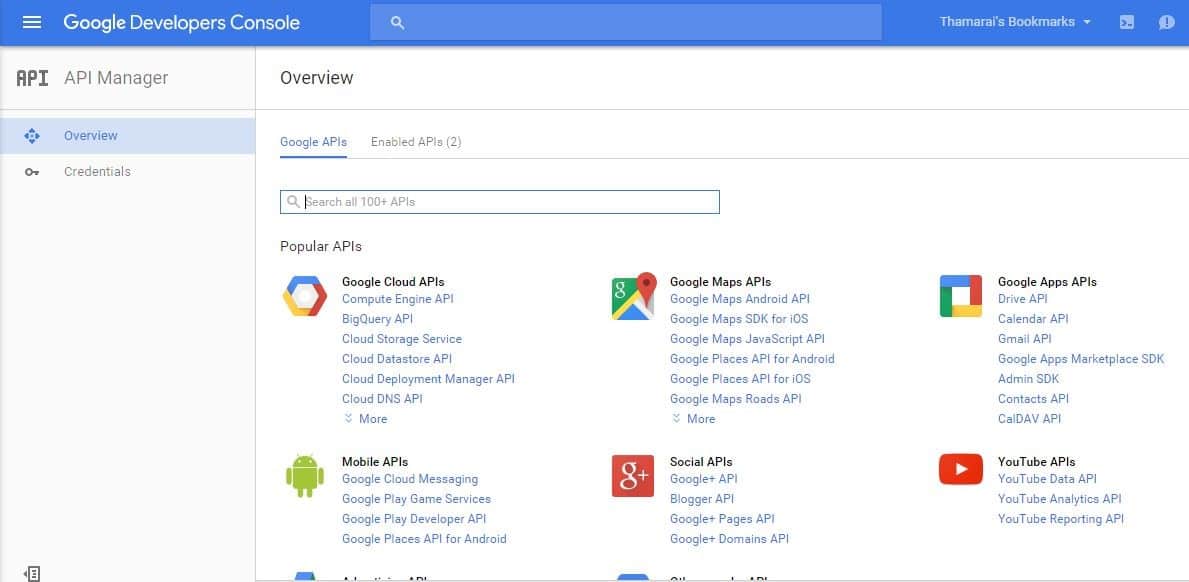
Task: Open Google Play Game Services link
Action: tap(416, 499)
